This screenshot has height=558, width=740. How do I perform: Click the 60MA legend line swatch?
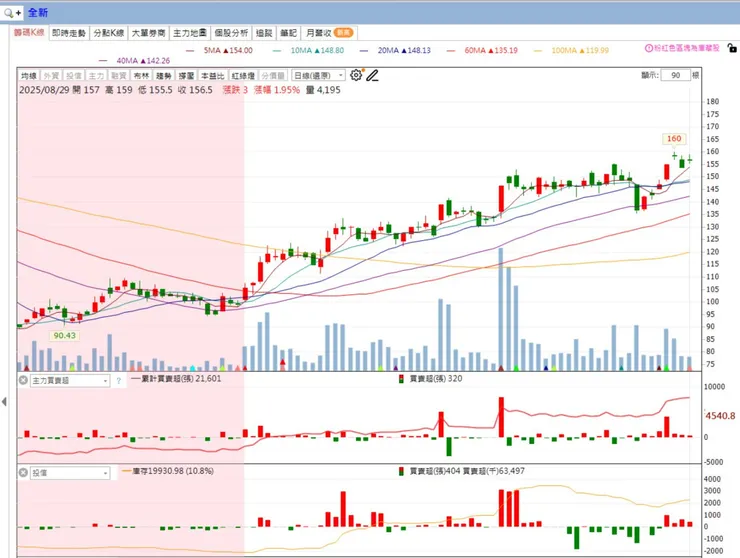tap(451, 51)
